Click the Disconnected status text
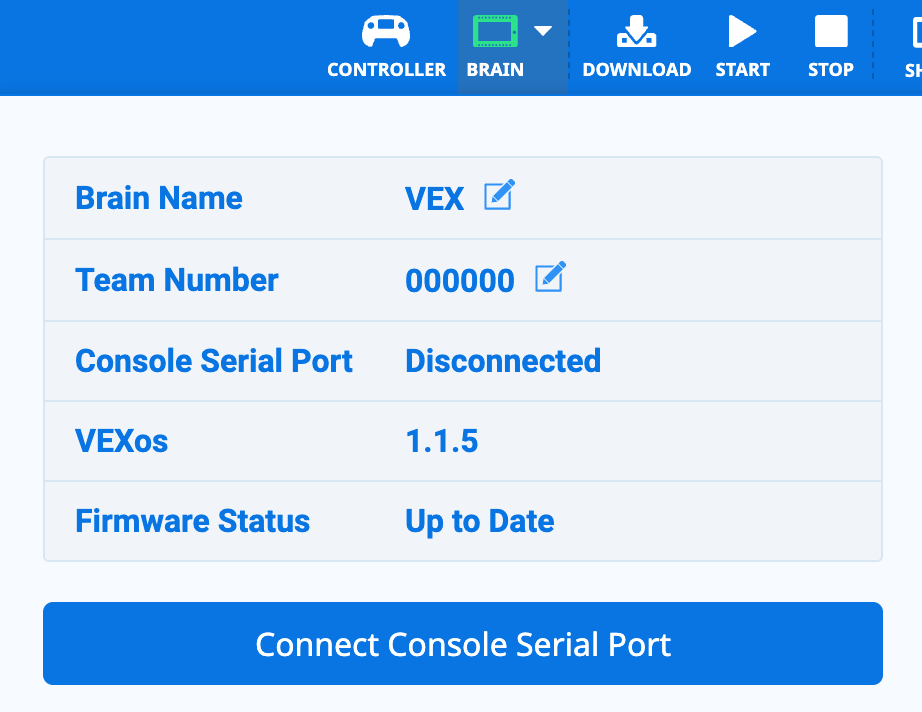Image resolution: width=922 pixels, height=712 pixels. click(x=502, y=360)
